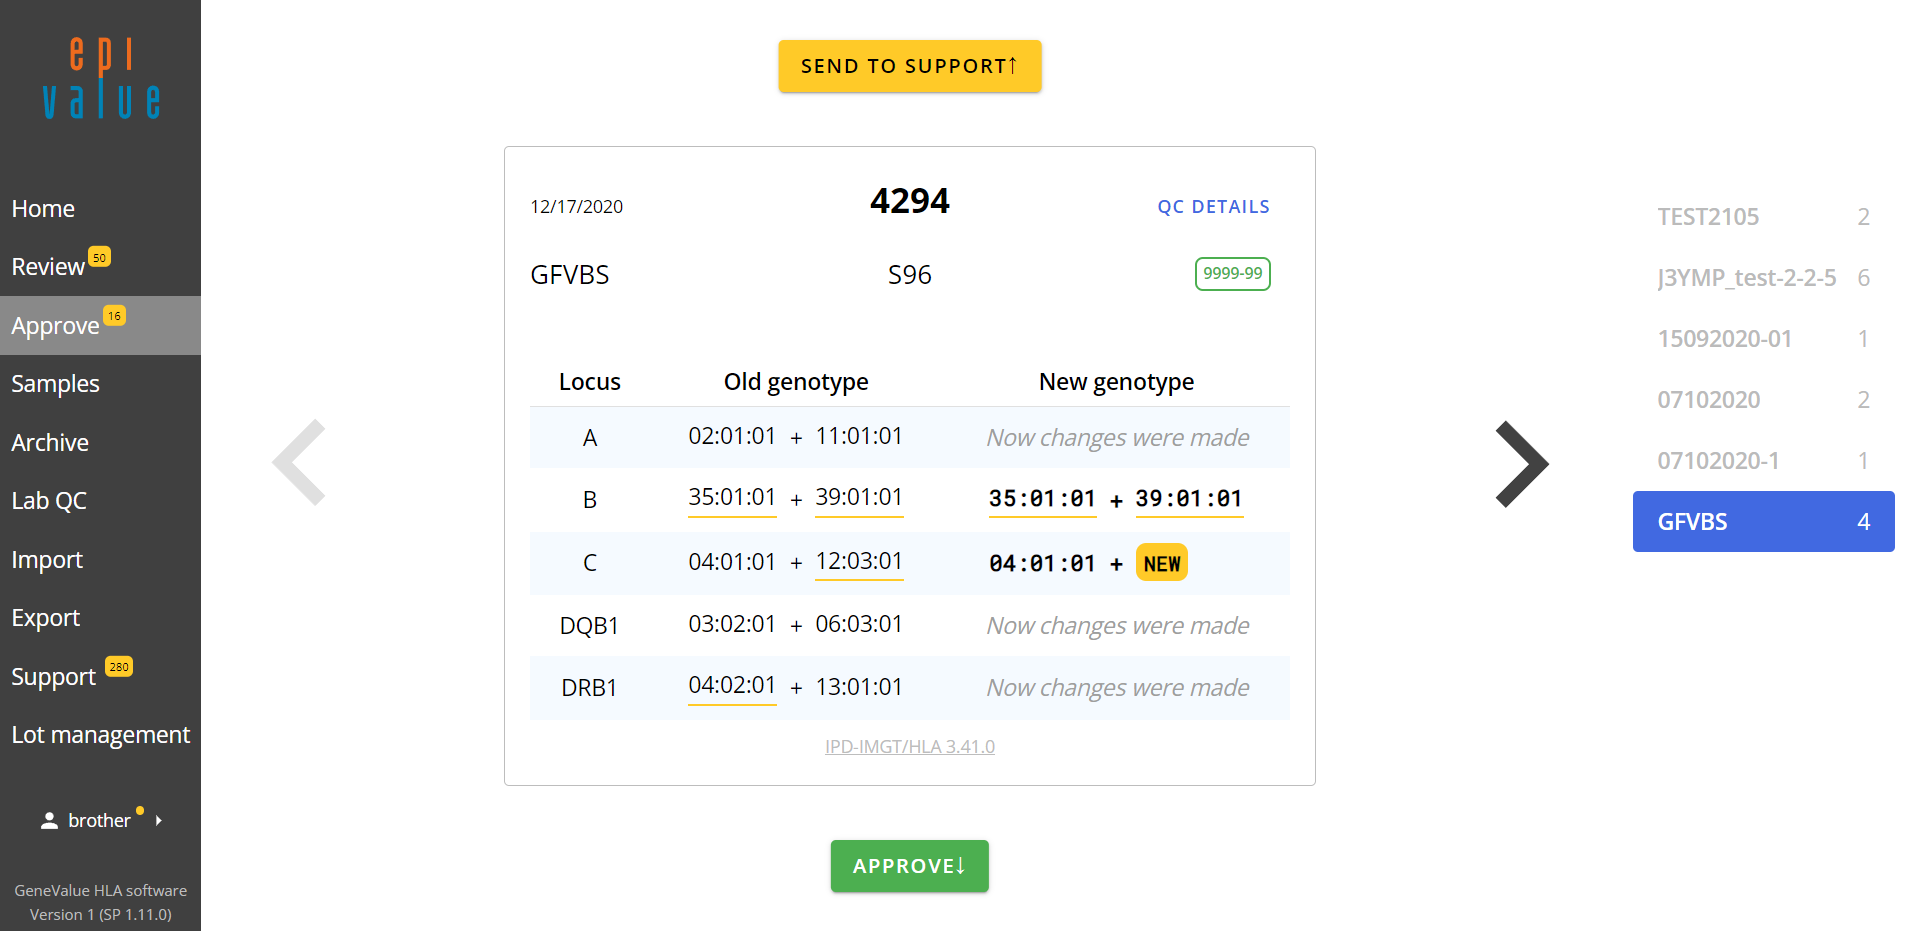The width and height of the screenshot is (1919, 931).
Task: Open Lot management in sidebar
Action: [x=100, y=735]
